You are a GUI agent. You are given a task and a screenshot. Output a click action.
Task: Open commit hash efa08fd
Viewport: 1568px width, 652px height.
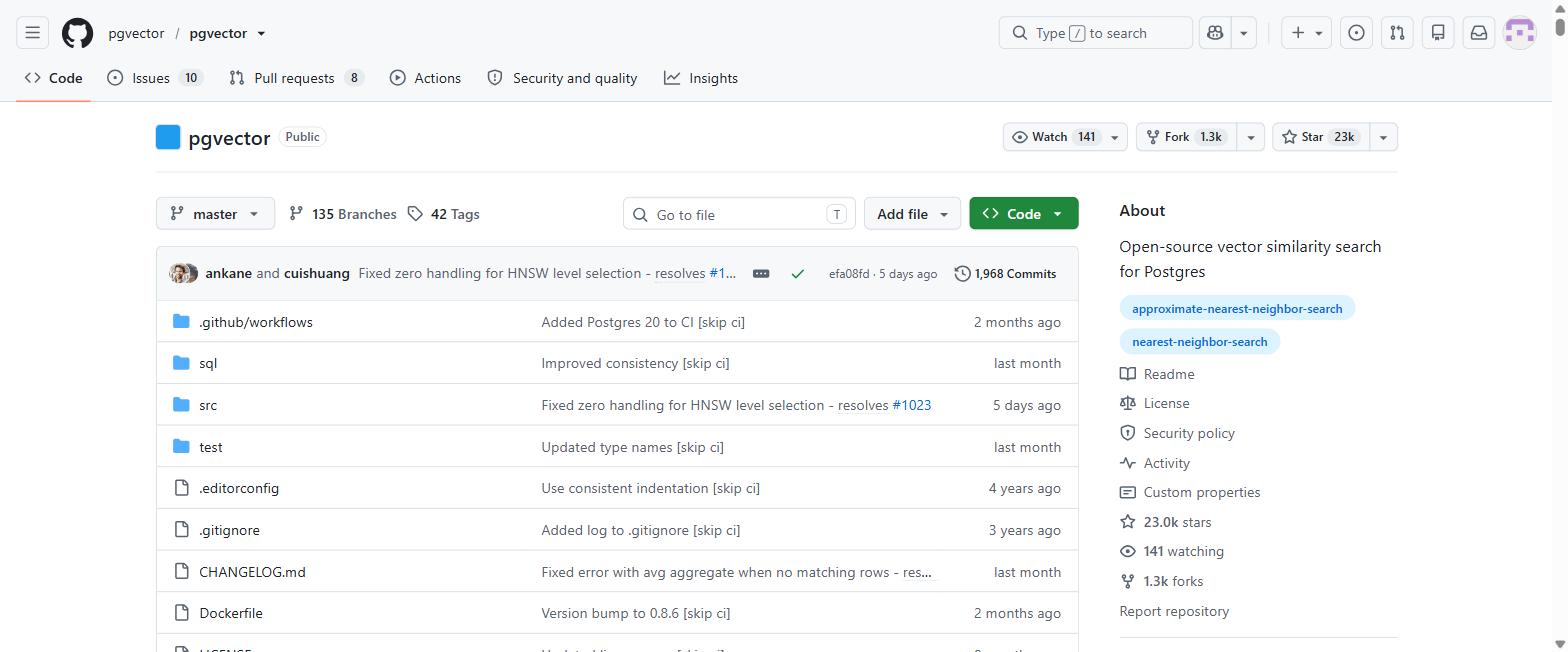tap(849, 274)
